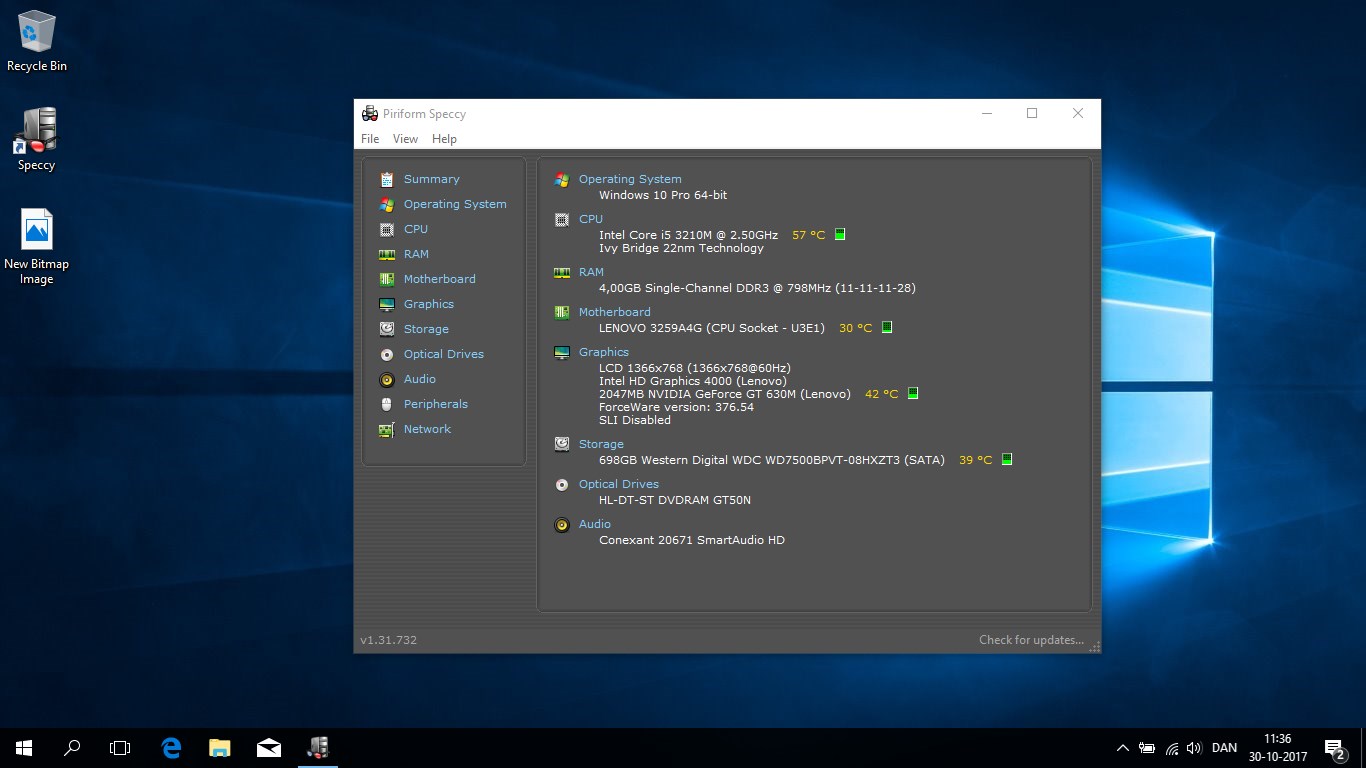Open the Graphics heading link in main panel
Viewport: 1366px width, 768px height.
tap(604, 352)
